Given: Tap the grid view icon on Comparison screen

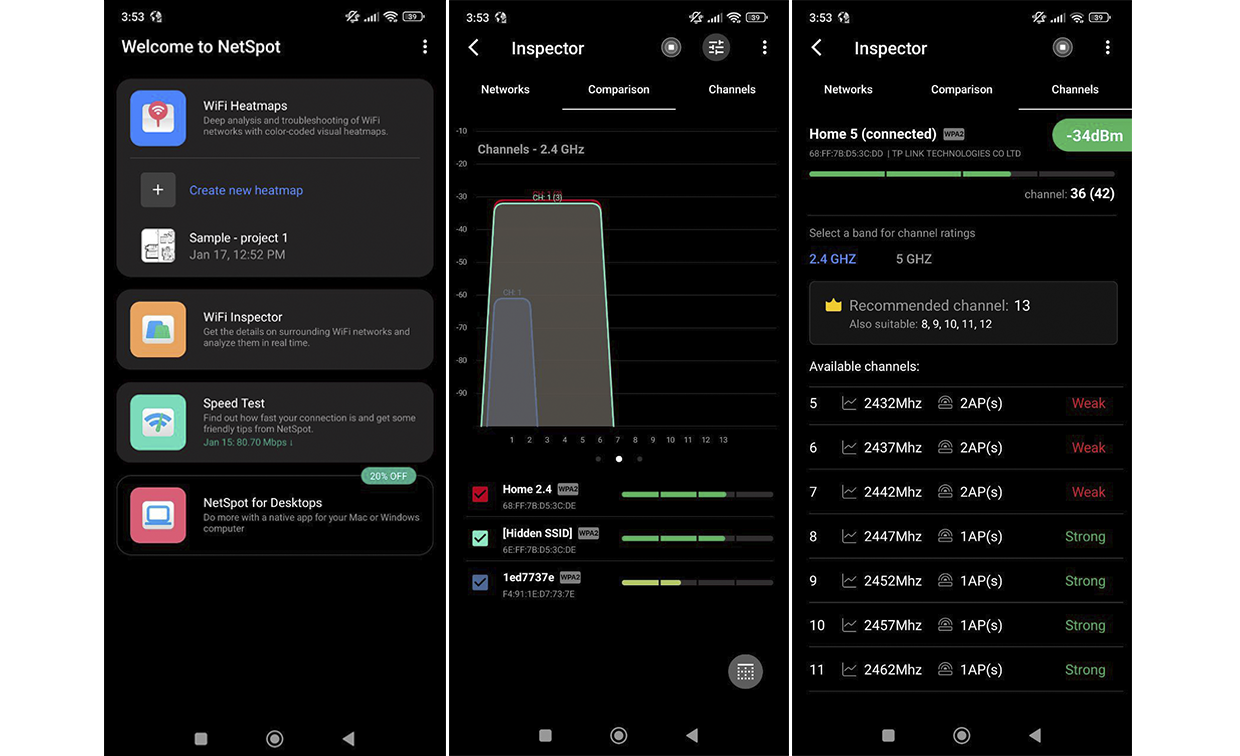Looking at the screenshot, I should click(745, 671).
